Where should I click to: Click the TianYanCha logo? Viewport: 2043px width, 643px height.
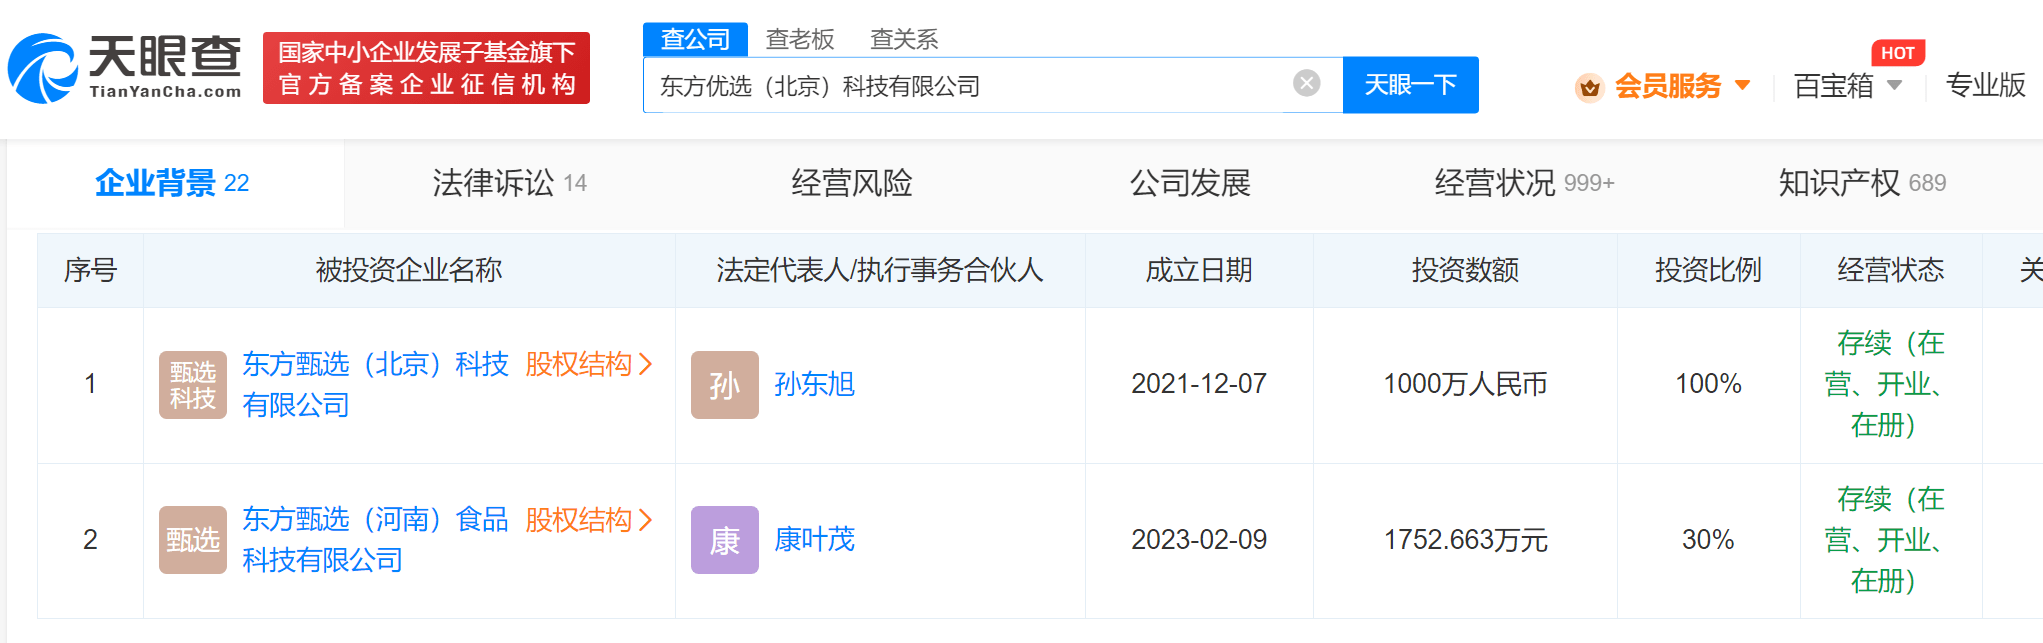point(125,68)
